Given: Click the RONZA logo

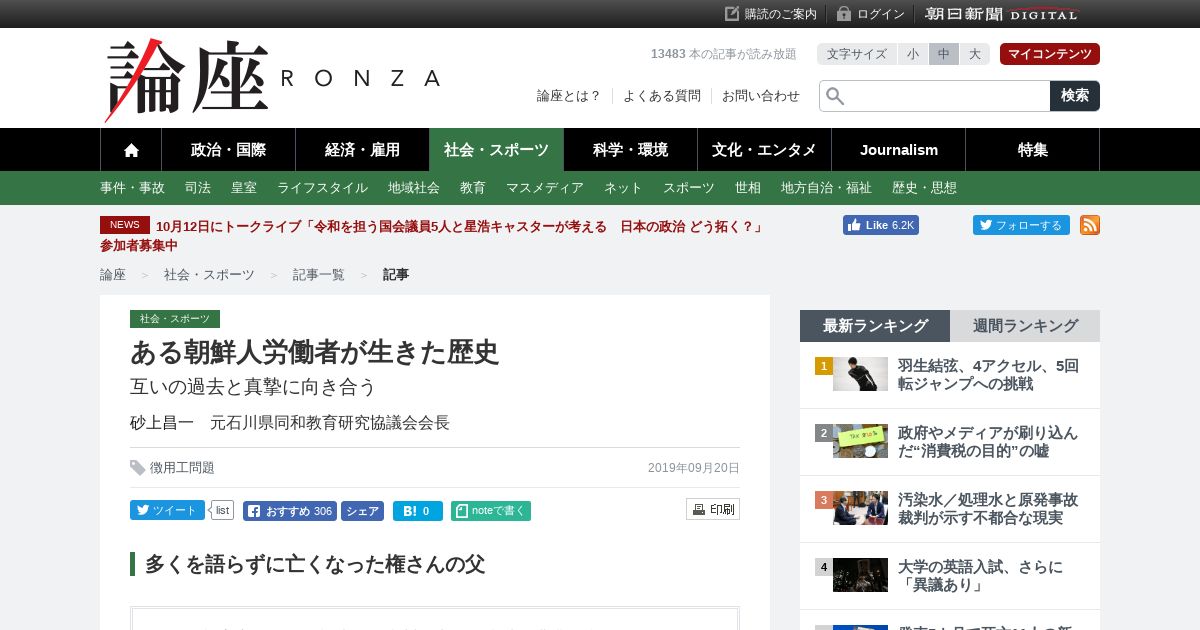Looking at the screenshot, I should (272, 80).
